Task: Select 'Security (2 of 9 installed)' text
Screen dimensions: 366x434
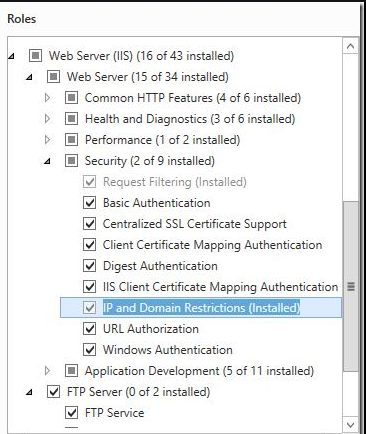Action: 150,161
